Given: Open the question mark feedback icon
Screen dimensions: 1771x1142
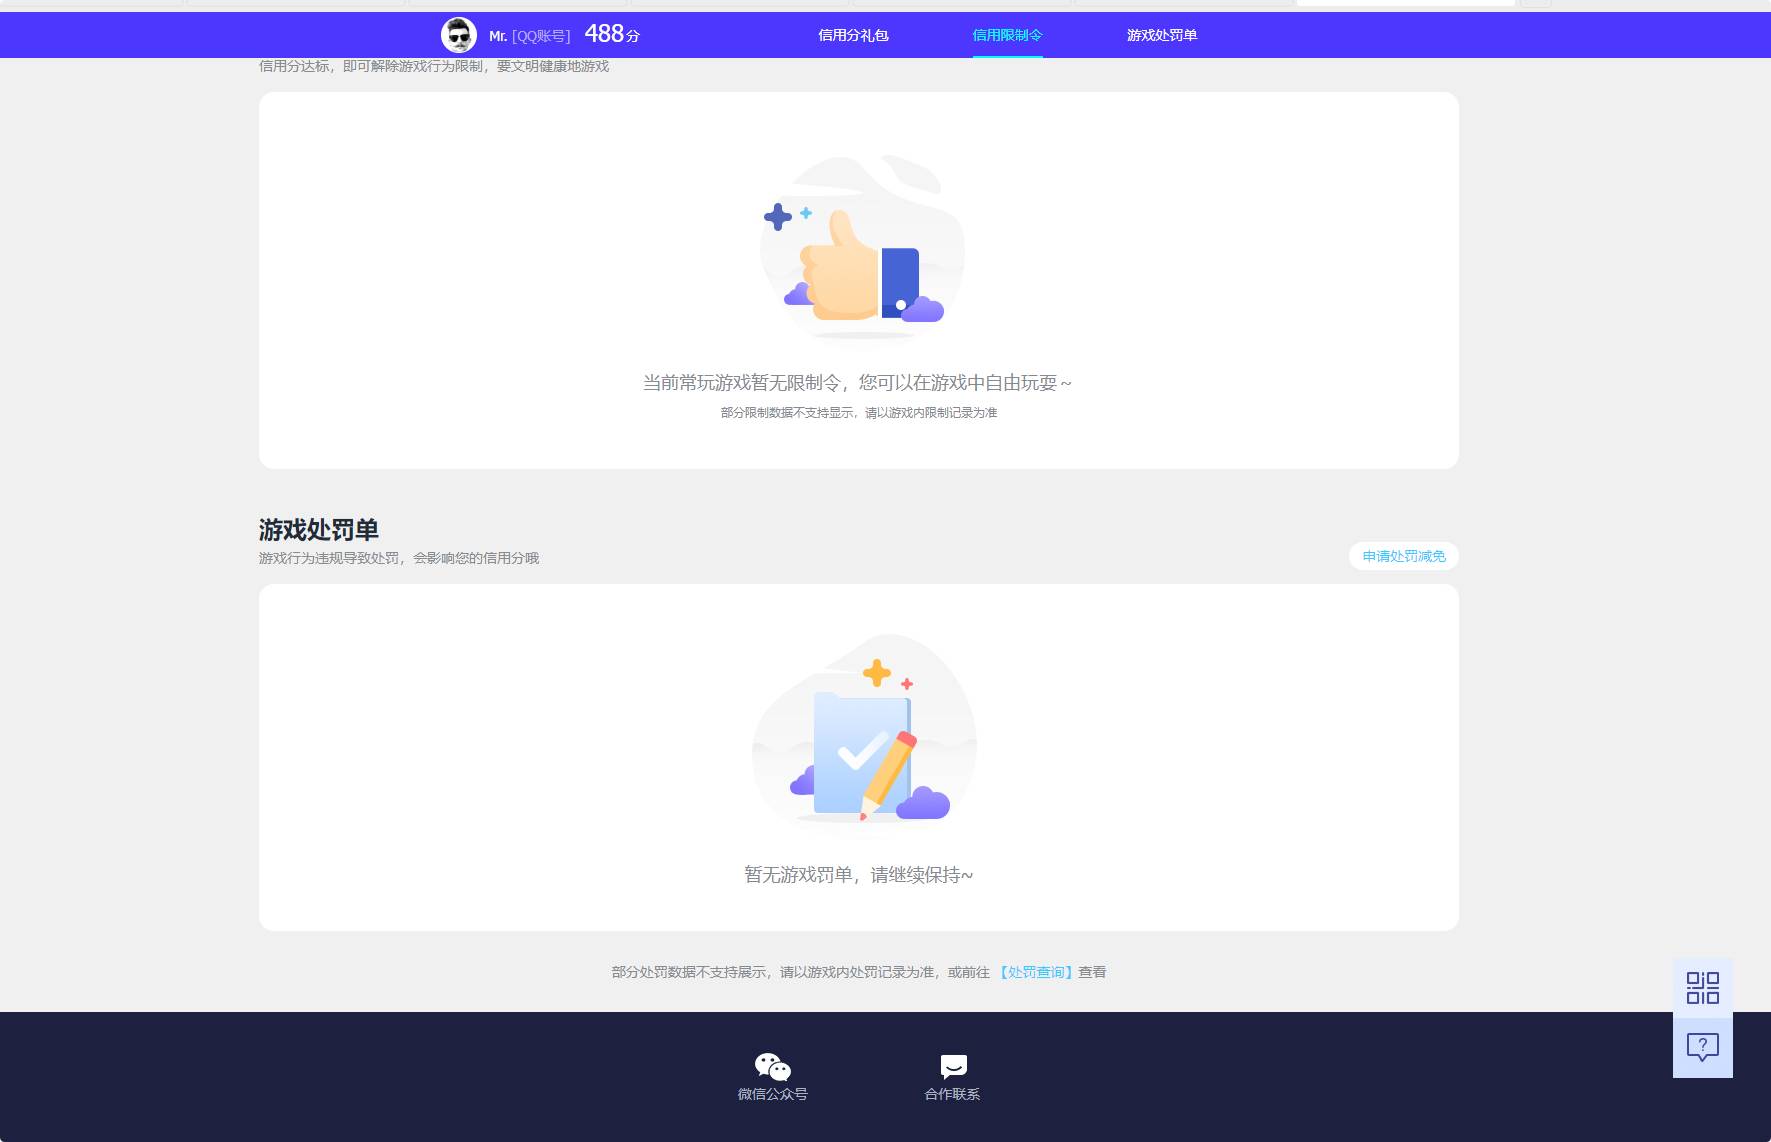Looking at the screenshot, I should 1703,1046.
